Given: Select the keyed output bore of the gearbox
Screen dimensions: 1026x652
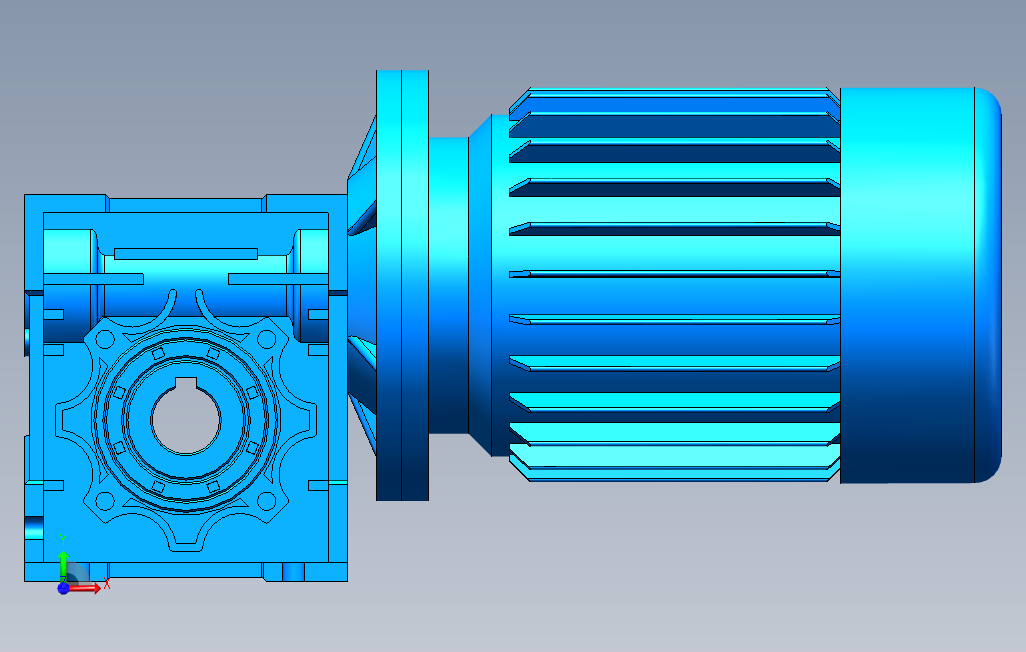Looking at the screenshot, I should click(x=186, y=416).
